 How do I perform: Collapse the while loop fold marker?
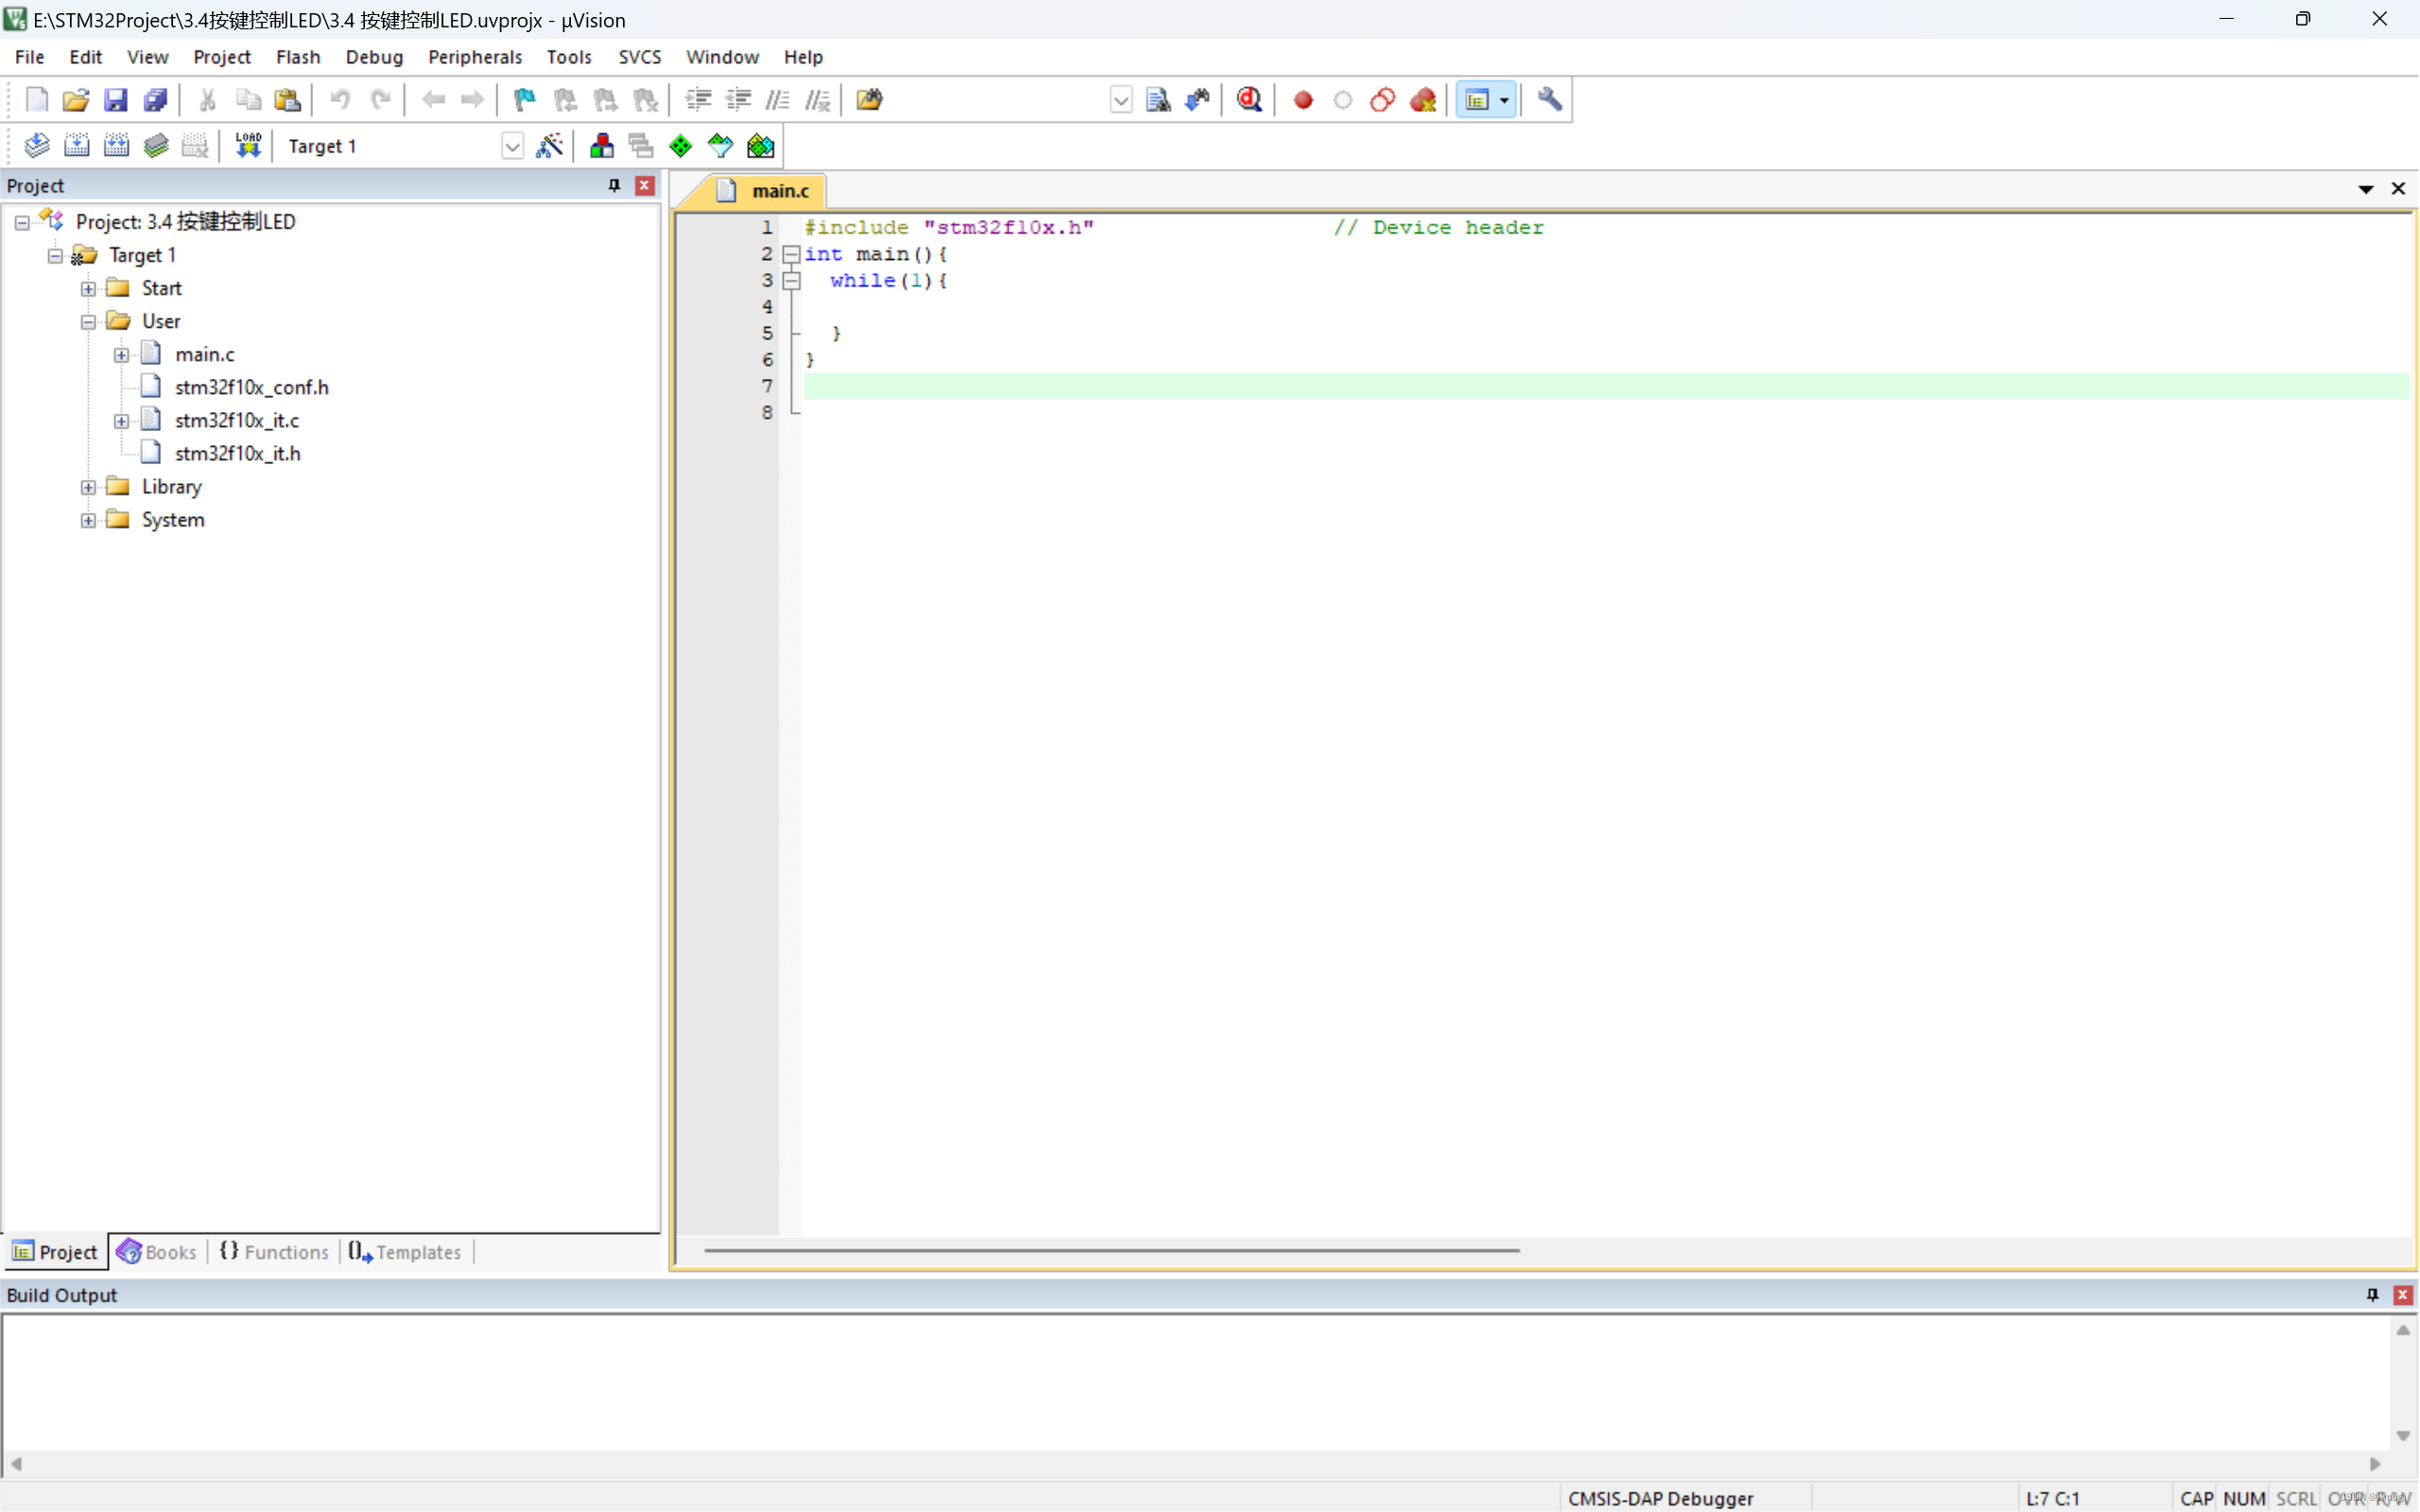pyautogui.click(x=791, y=281)
